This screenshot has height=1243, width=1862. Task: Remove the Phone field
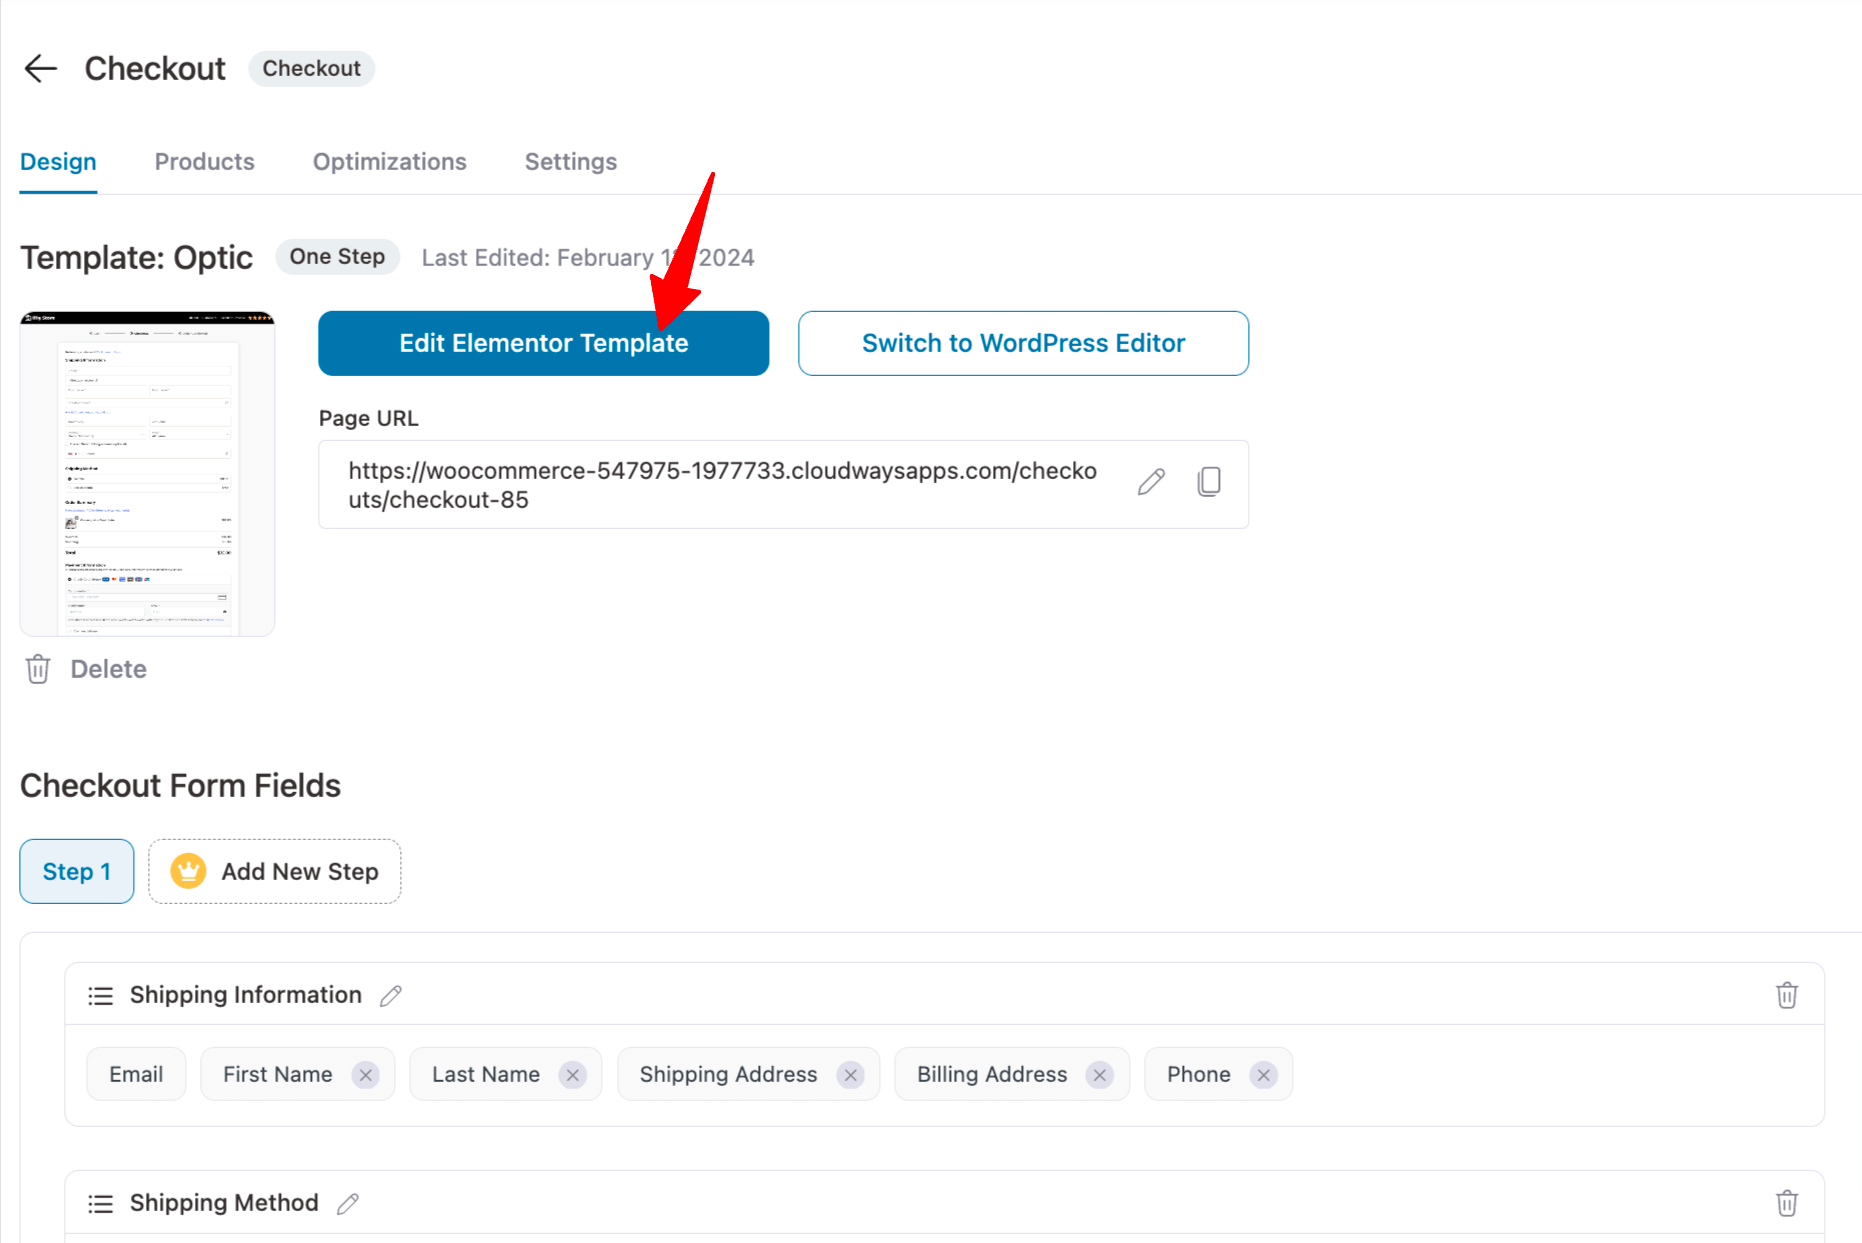pos(1264,1075)
